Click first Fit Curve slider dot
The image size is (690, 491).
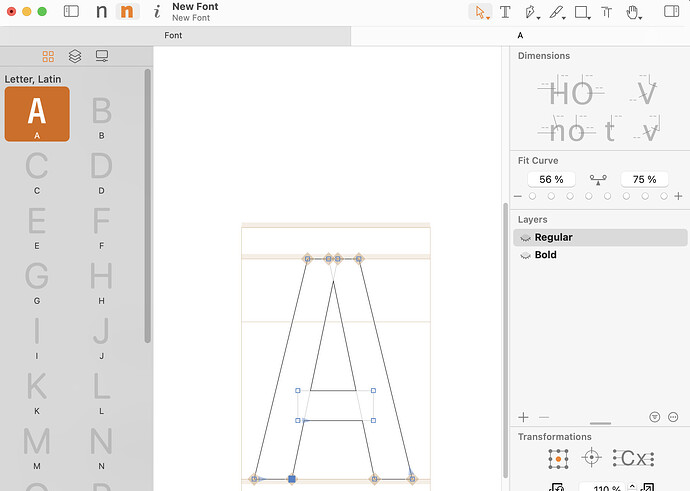click(x=532, y=196)
